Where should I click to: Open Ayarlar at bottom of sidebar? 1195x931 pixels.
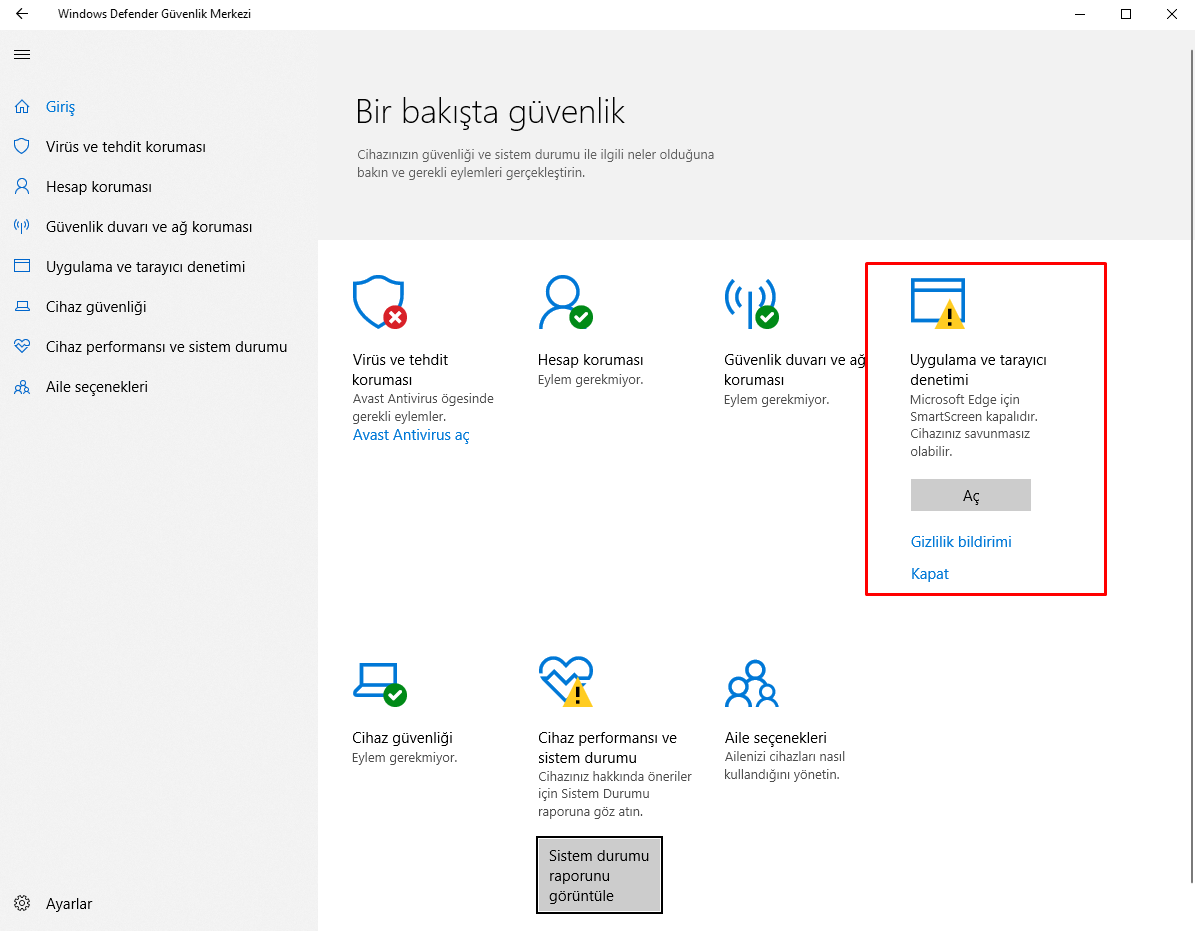click(x=69, y=904)
